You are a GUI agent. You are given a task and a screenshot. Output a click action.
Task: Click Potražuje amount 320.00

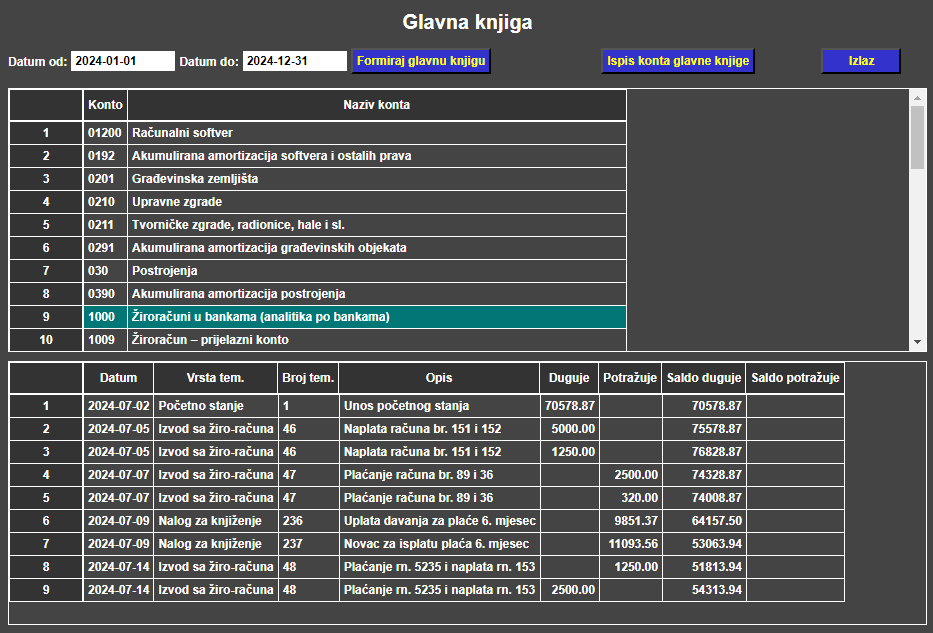tap(630, 498)
